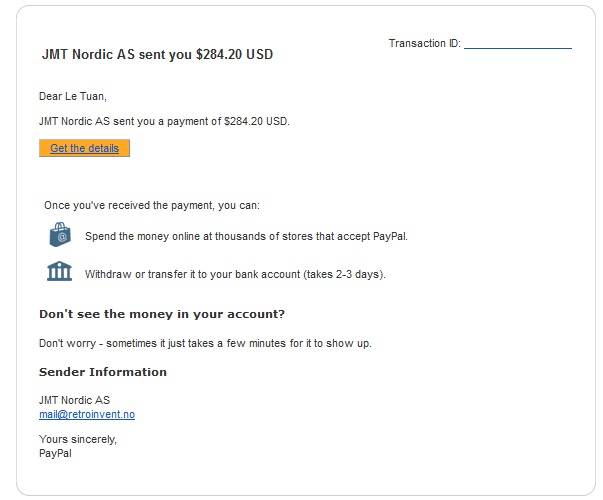Screen dimensions: 603x500
Task: Click the 'Don't worry' reassurance sentence
Action: click(204, 343)
